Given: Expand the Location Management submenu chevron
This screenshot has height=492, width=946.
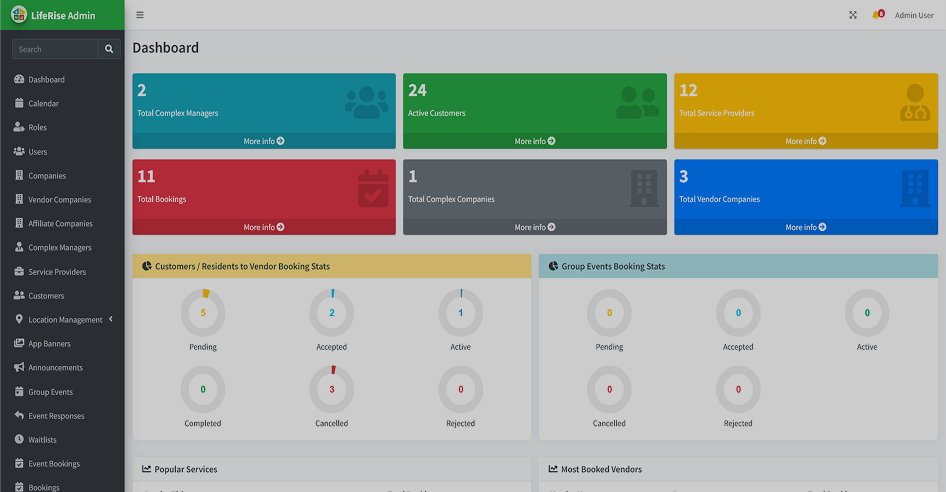Looking at the screenshot, I should click(x=111, y=319).
